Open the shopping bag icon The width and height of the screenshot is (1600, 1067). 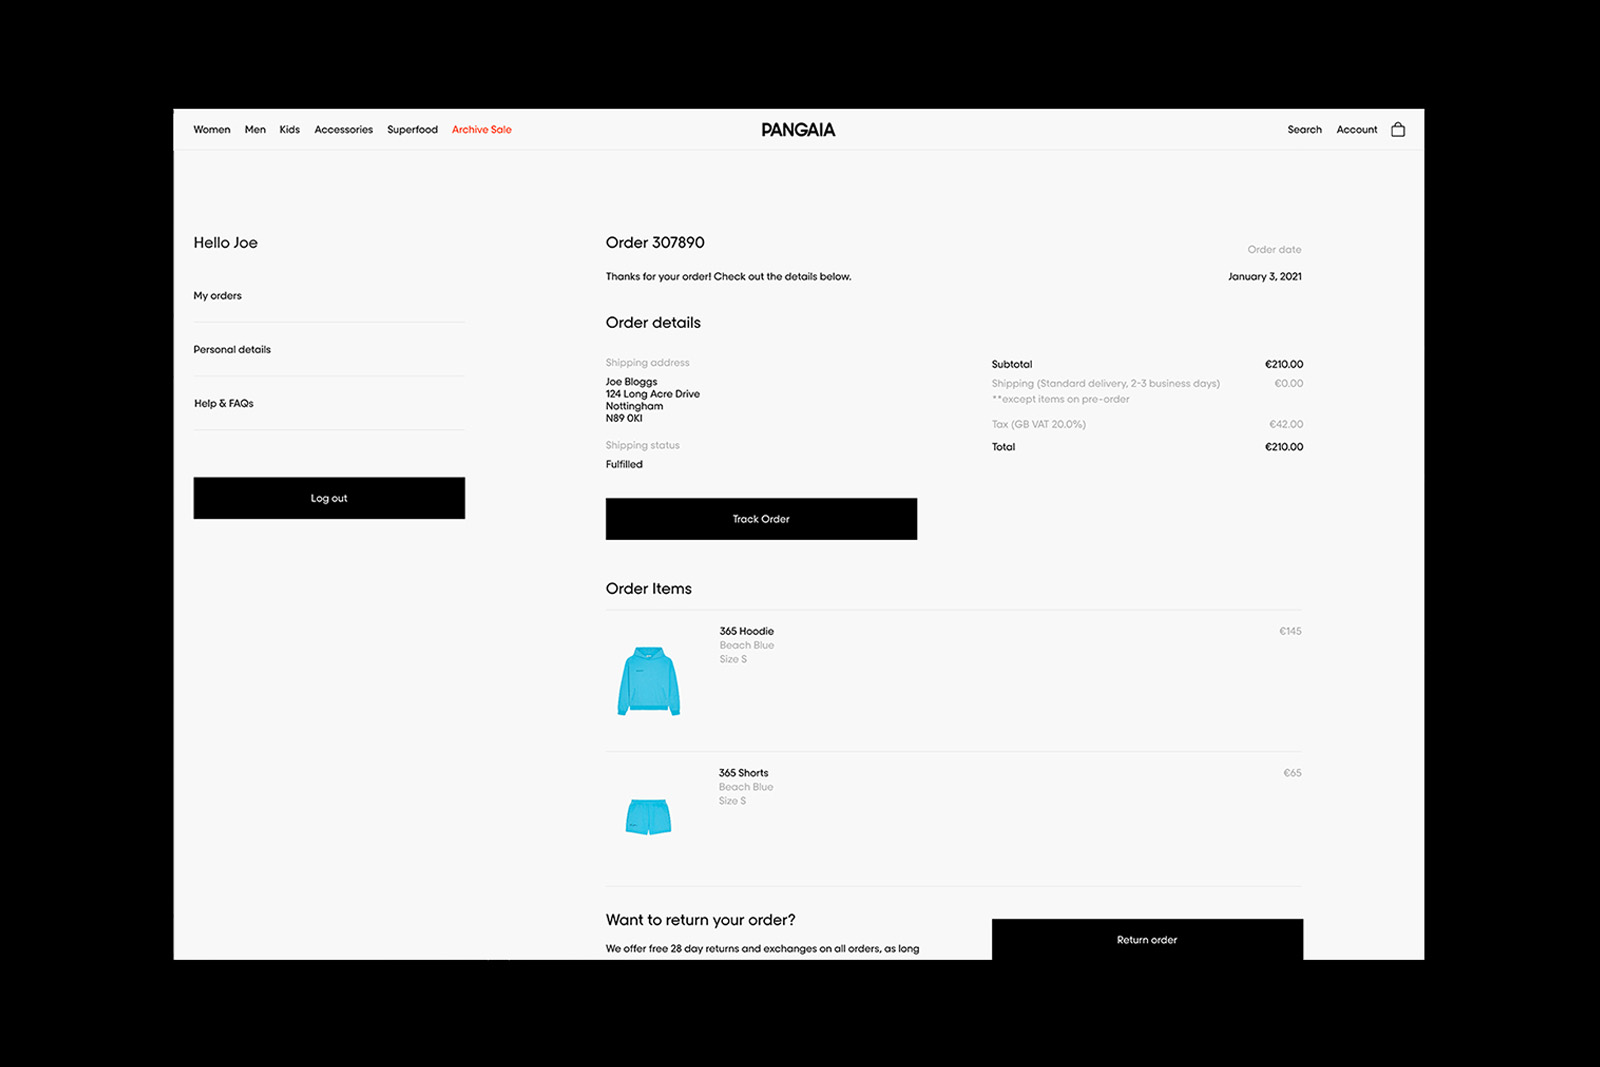point(1398,129)
